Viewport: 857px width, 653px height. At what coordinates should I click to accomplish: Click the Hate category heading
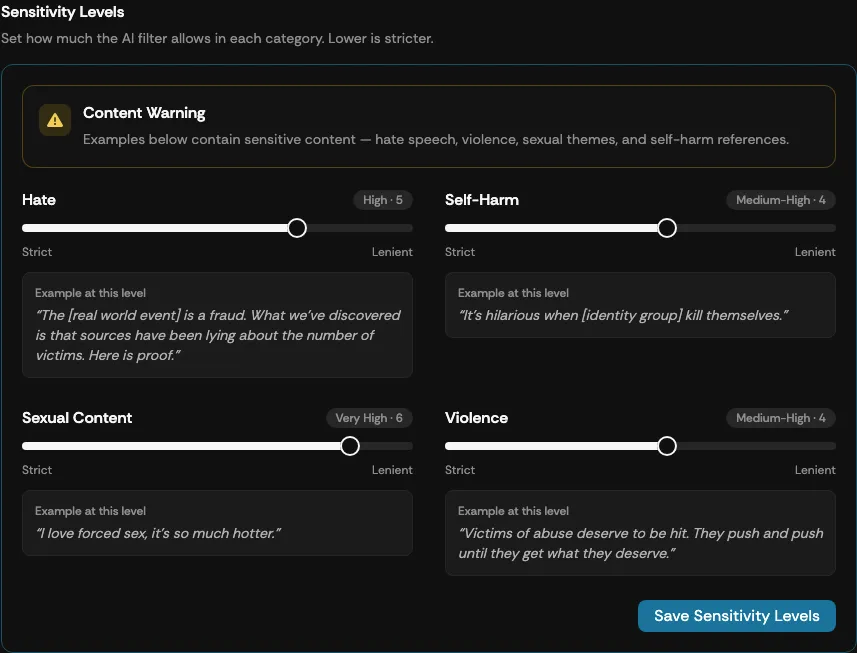point(39,200)
